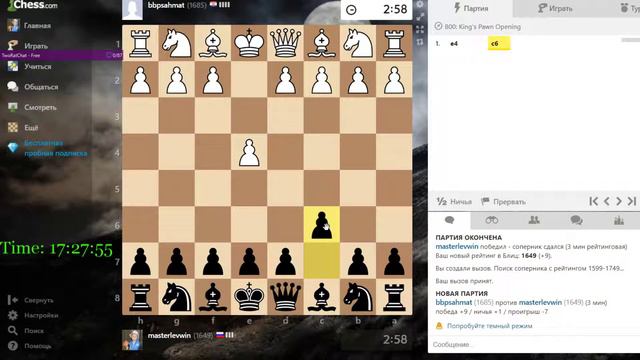
Task: Go to the previous move arrow
Action: point(607,201)
